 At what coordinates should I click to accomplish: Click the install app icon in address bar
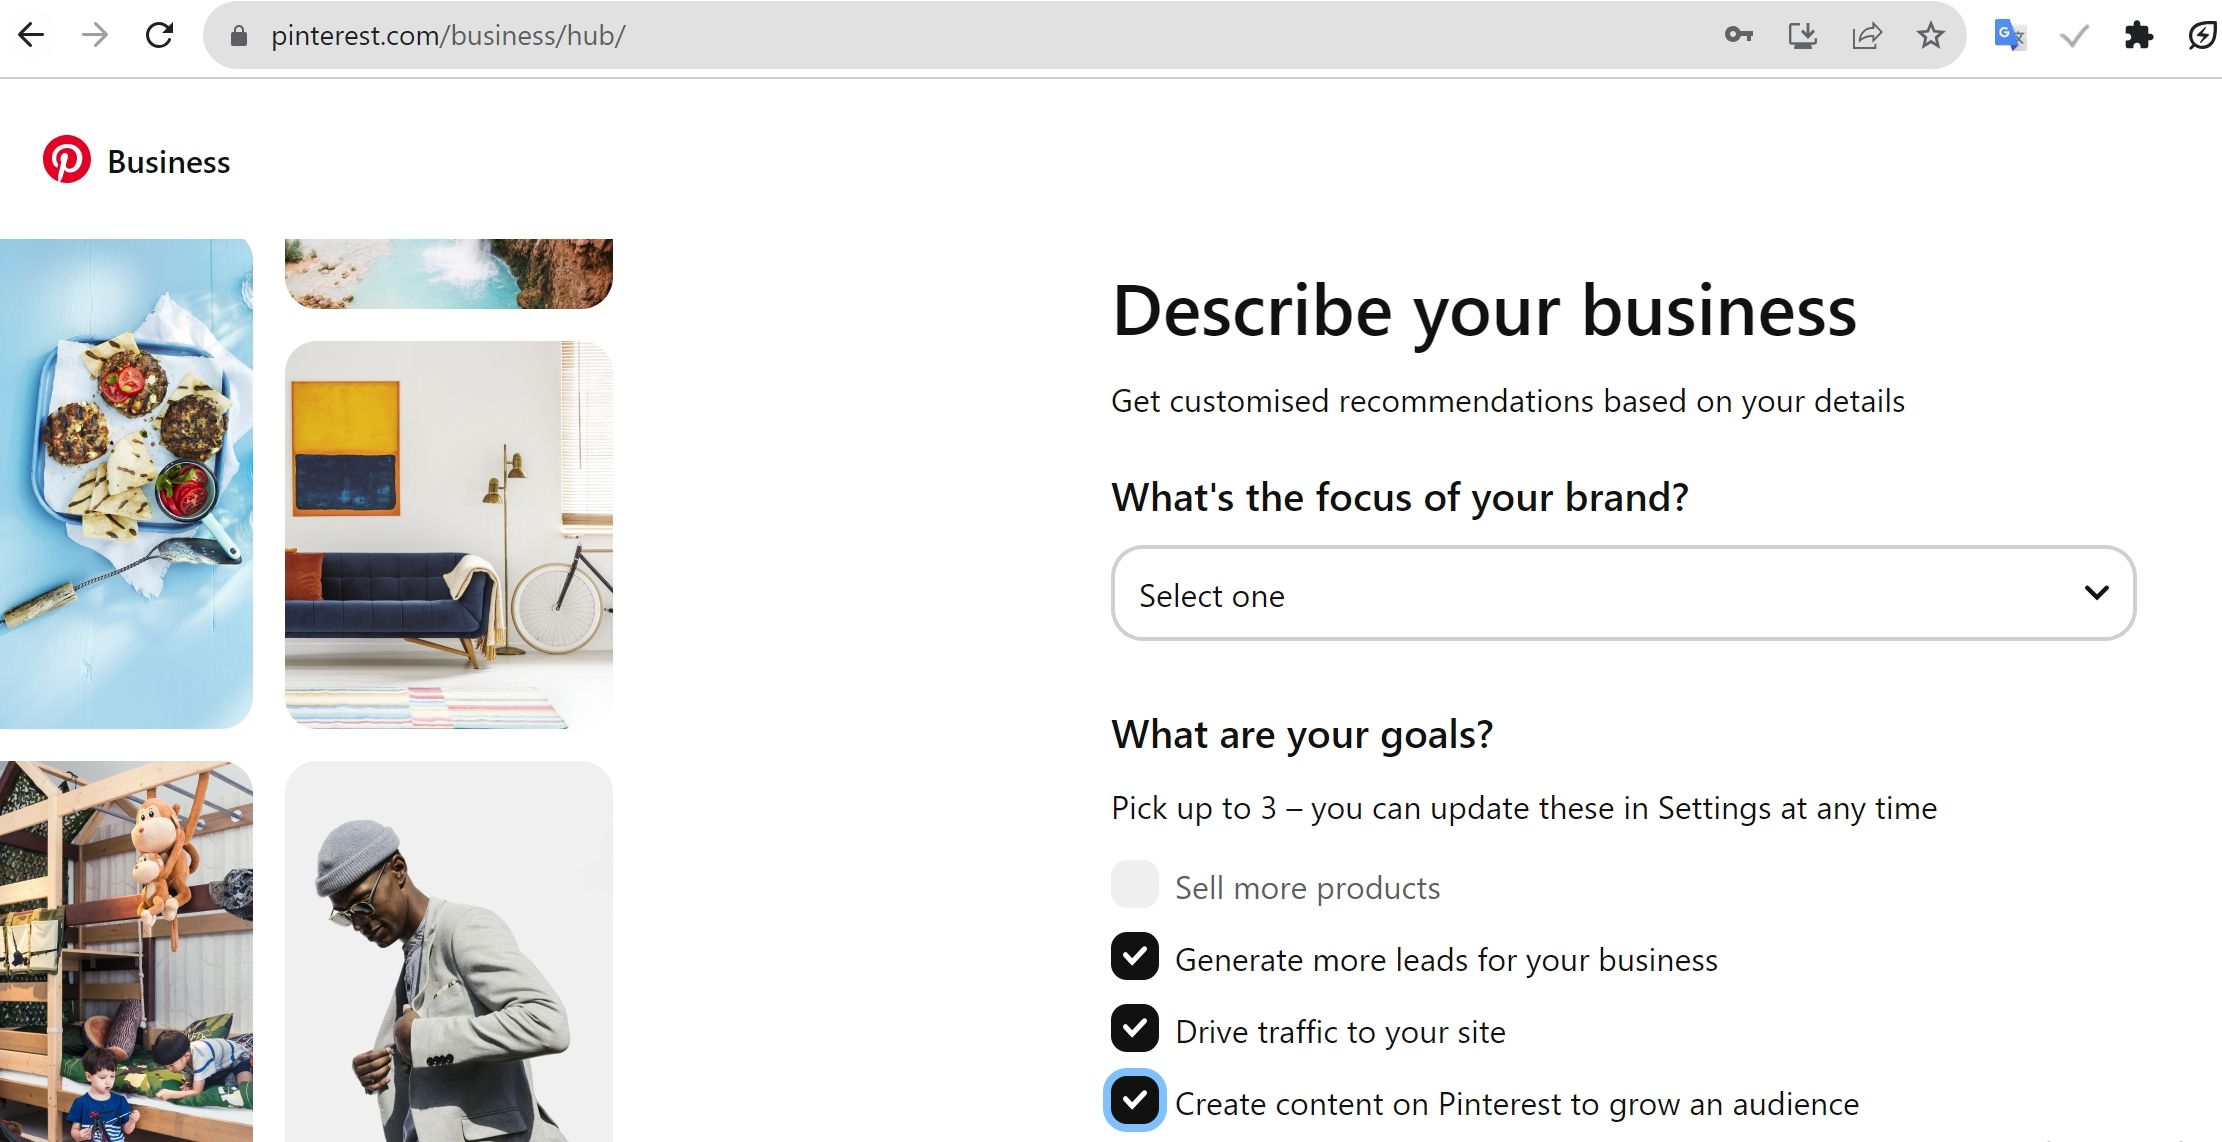click(1802, 36)
